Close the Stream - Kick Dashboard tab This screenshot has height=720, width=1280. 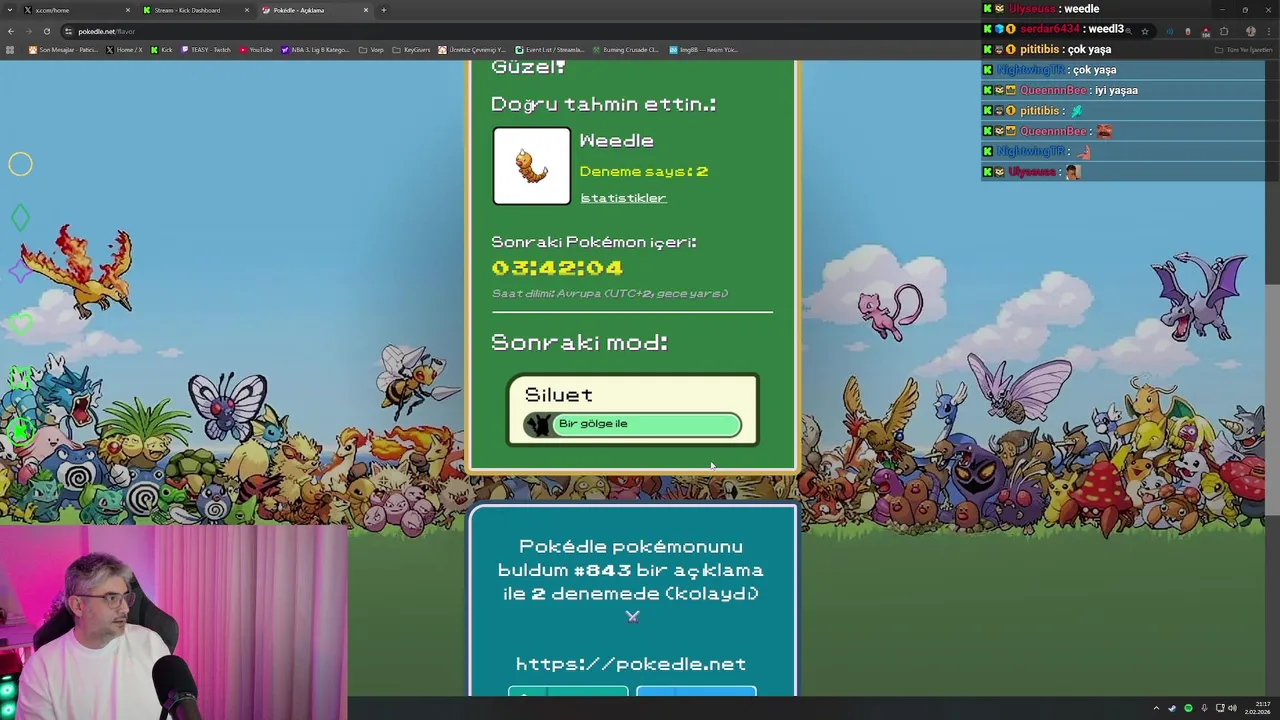point(247,10)
